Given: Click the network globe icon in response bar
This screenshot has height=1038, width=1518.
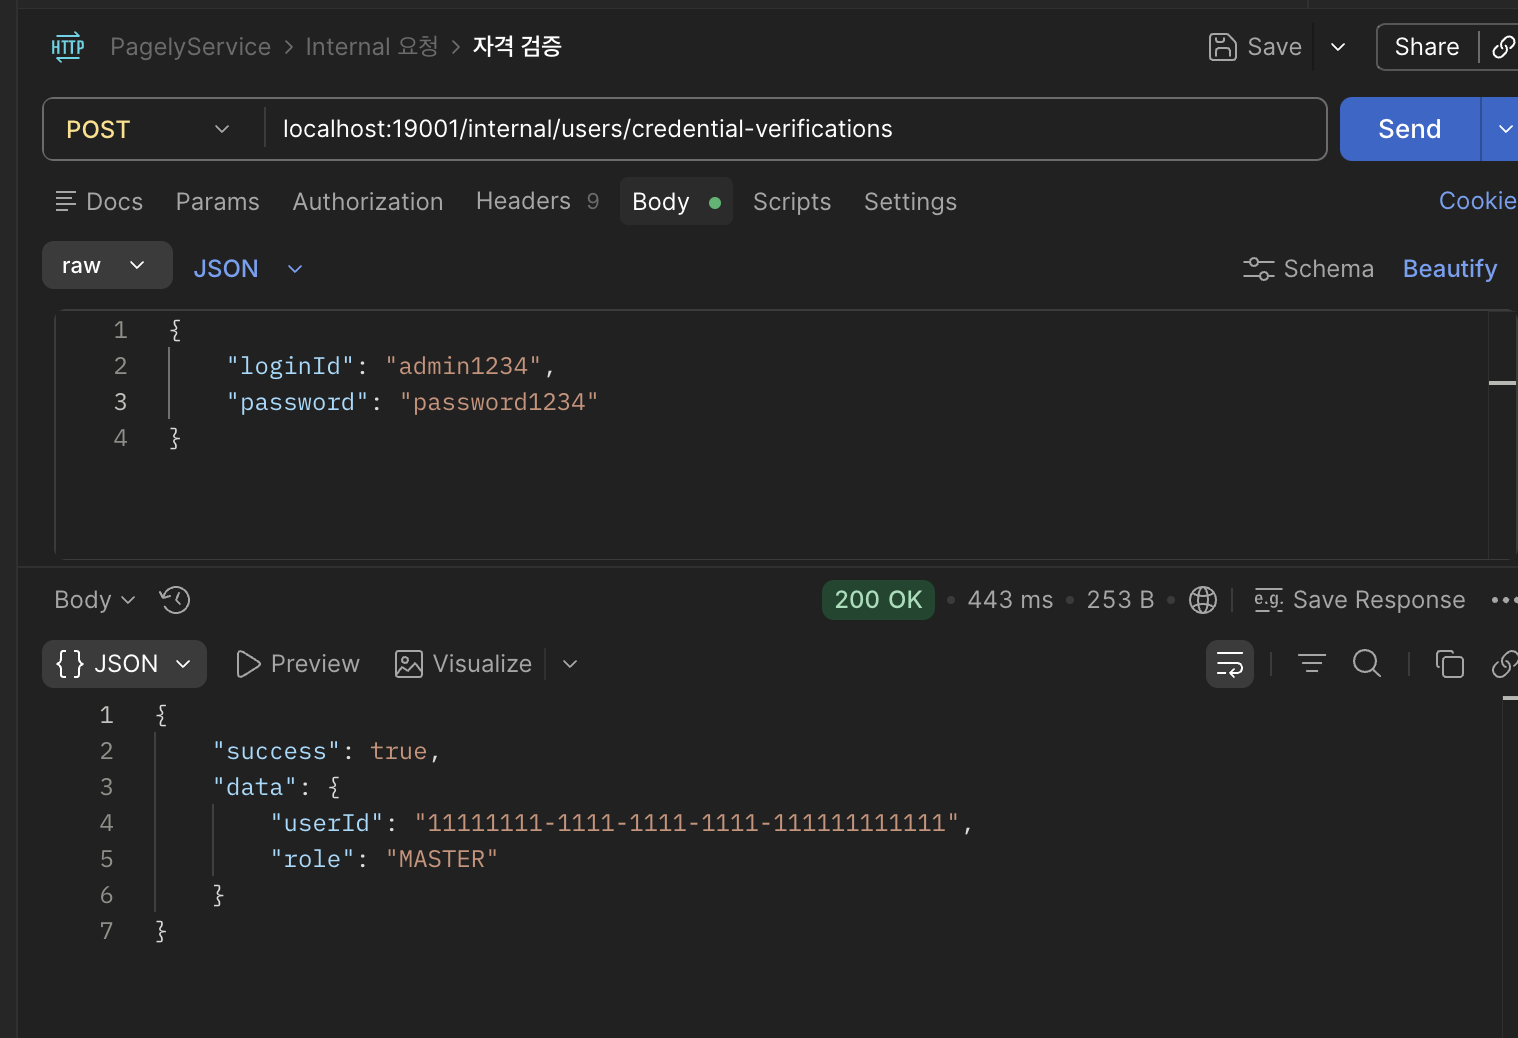Looking at the screenshot, I should (1203, 600).
